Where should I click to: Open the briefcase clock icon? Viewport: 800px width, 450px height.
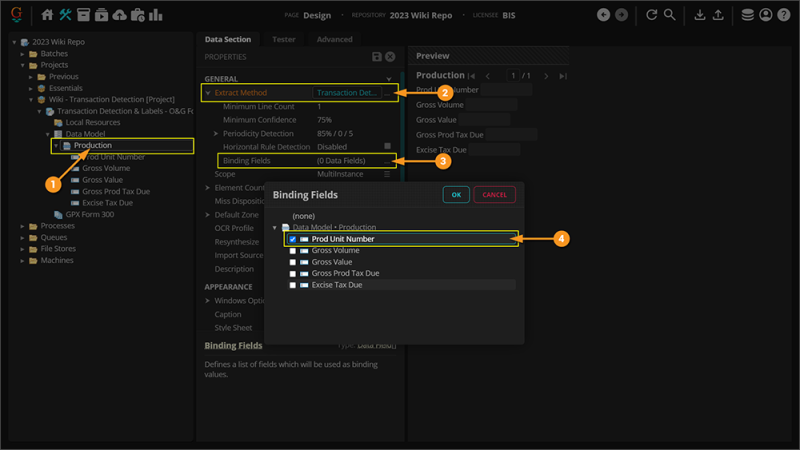pyautogui.click(x=138, y=15)
